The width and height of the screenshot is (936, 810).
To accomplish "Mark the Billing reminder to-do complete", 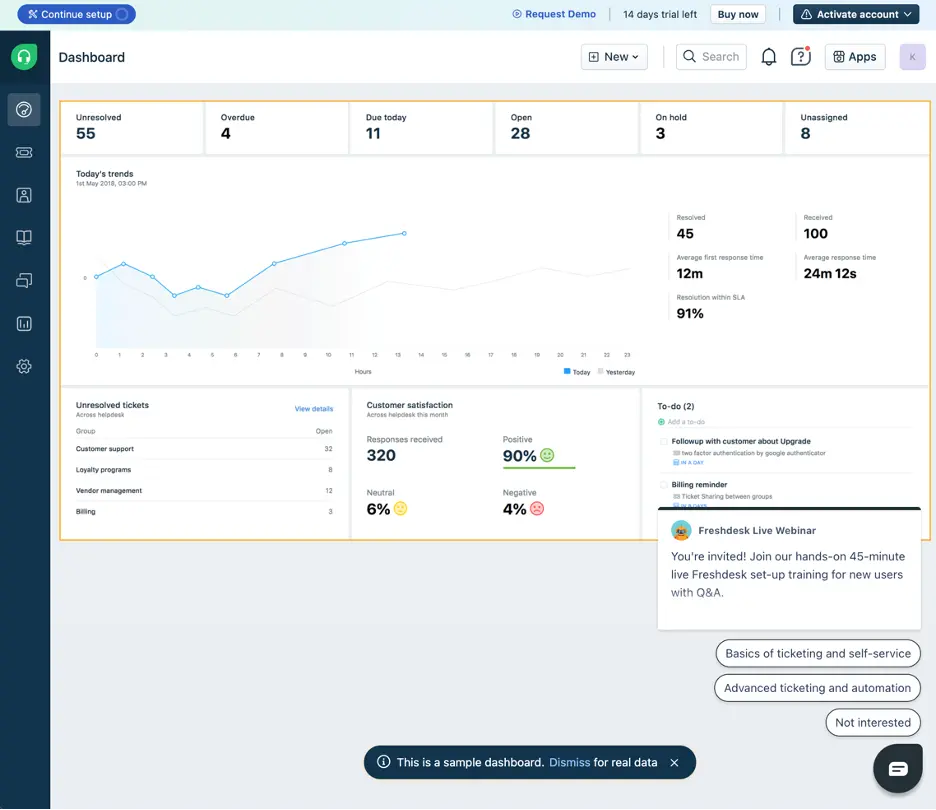I will point(661,484).
